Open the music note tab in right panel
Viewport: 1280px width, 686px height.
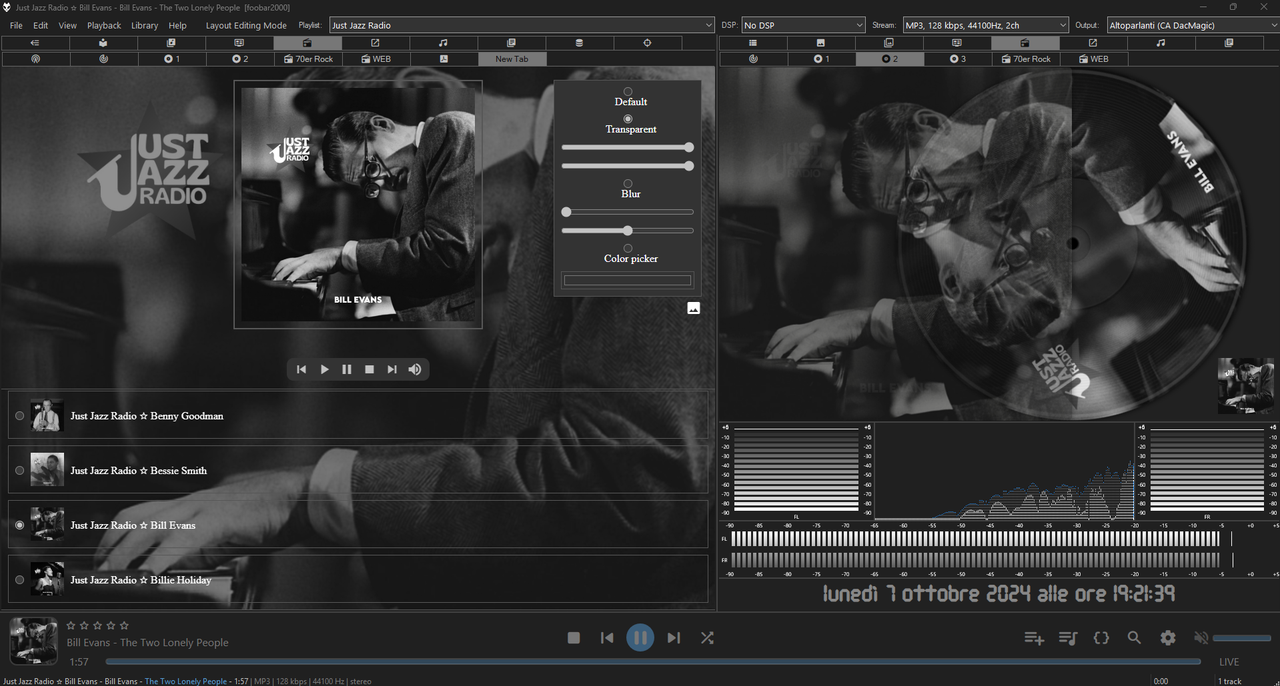pos(1161,43)
